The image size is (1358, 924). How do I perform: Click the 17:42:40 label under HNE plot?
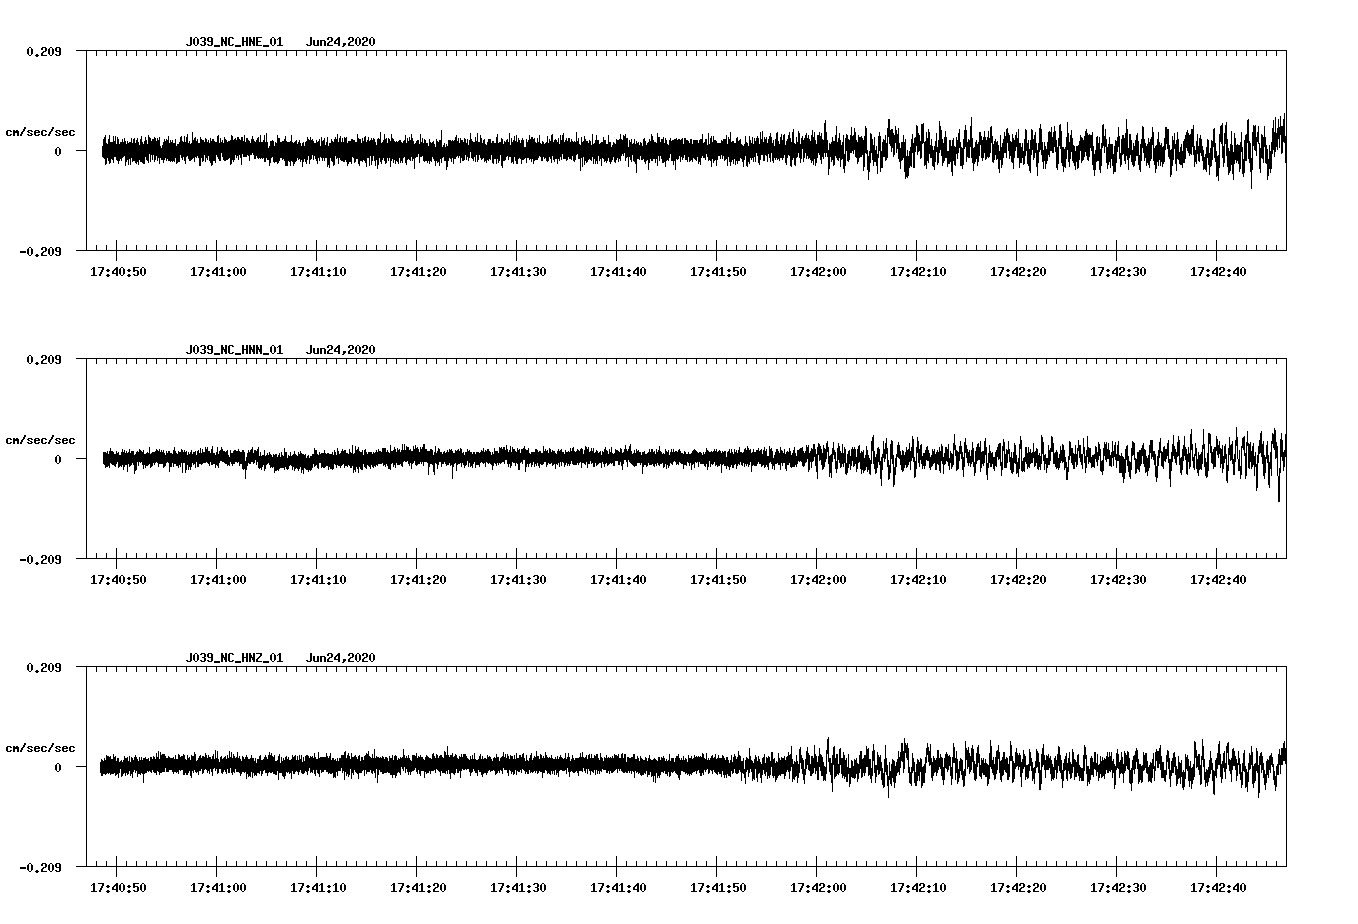click(x=1218, y=271)
